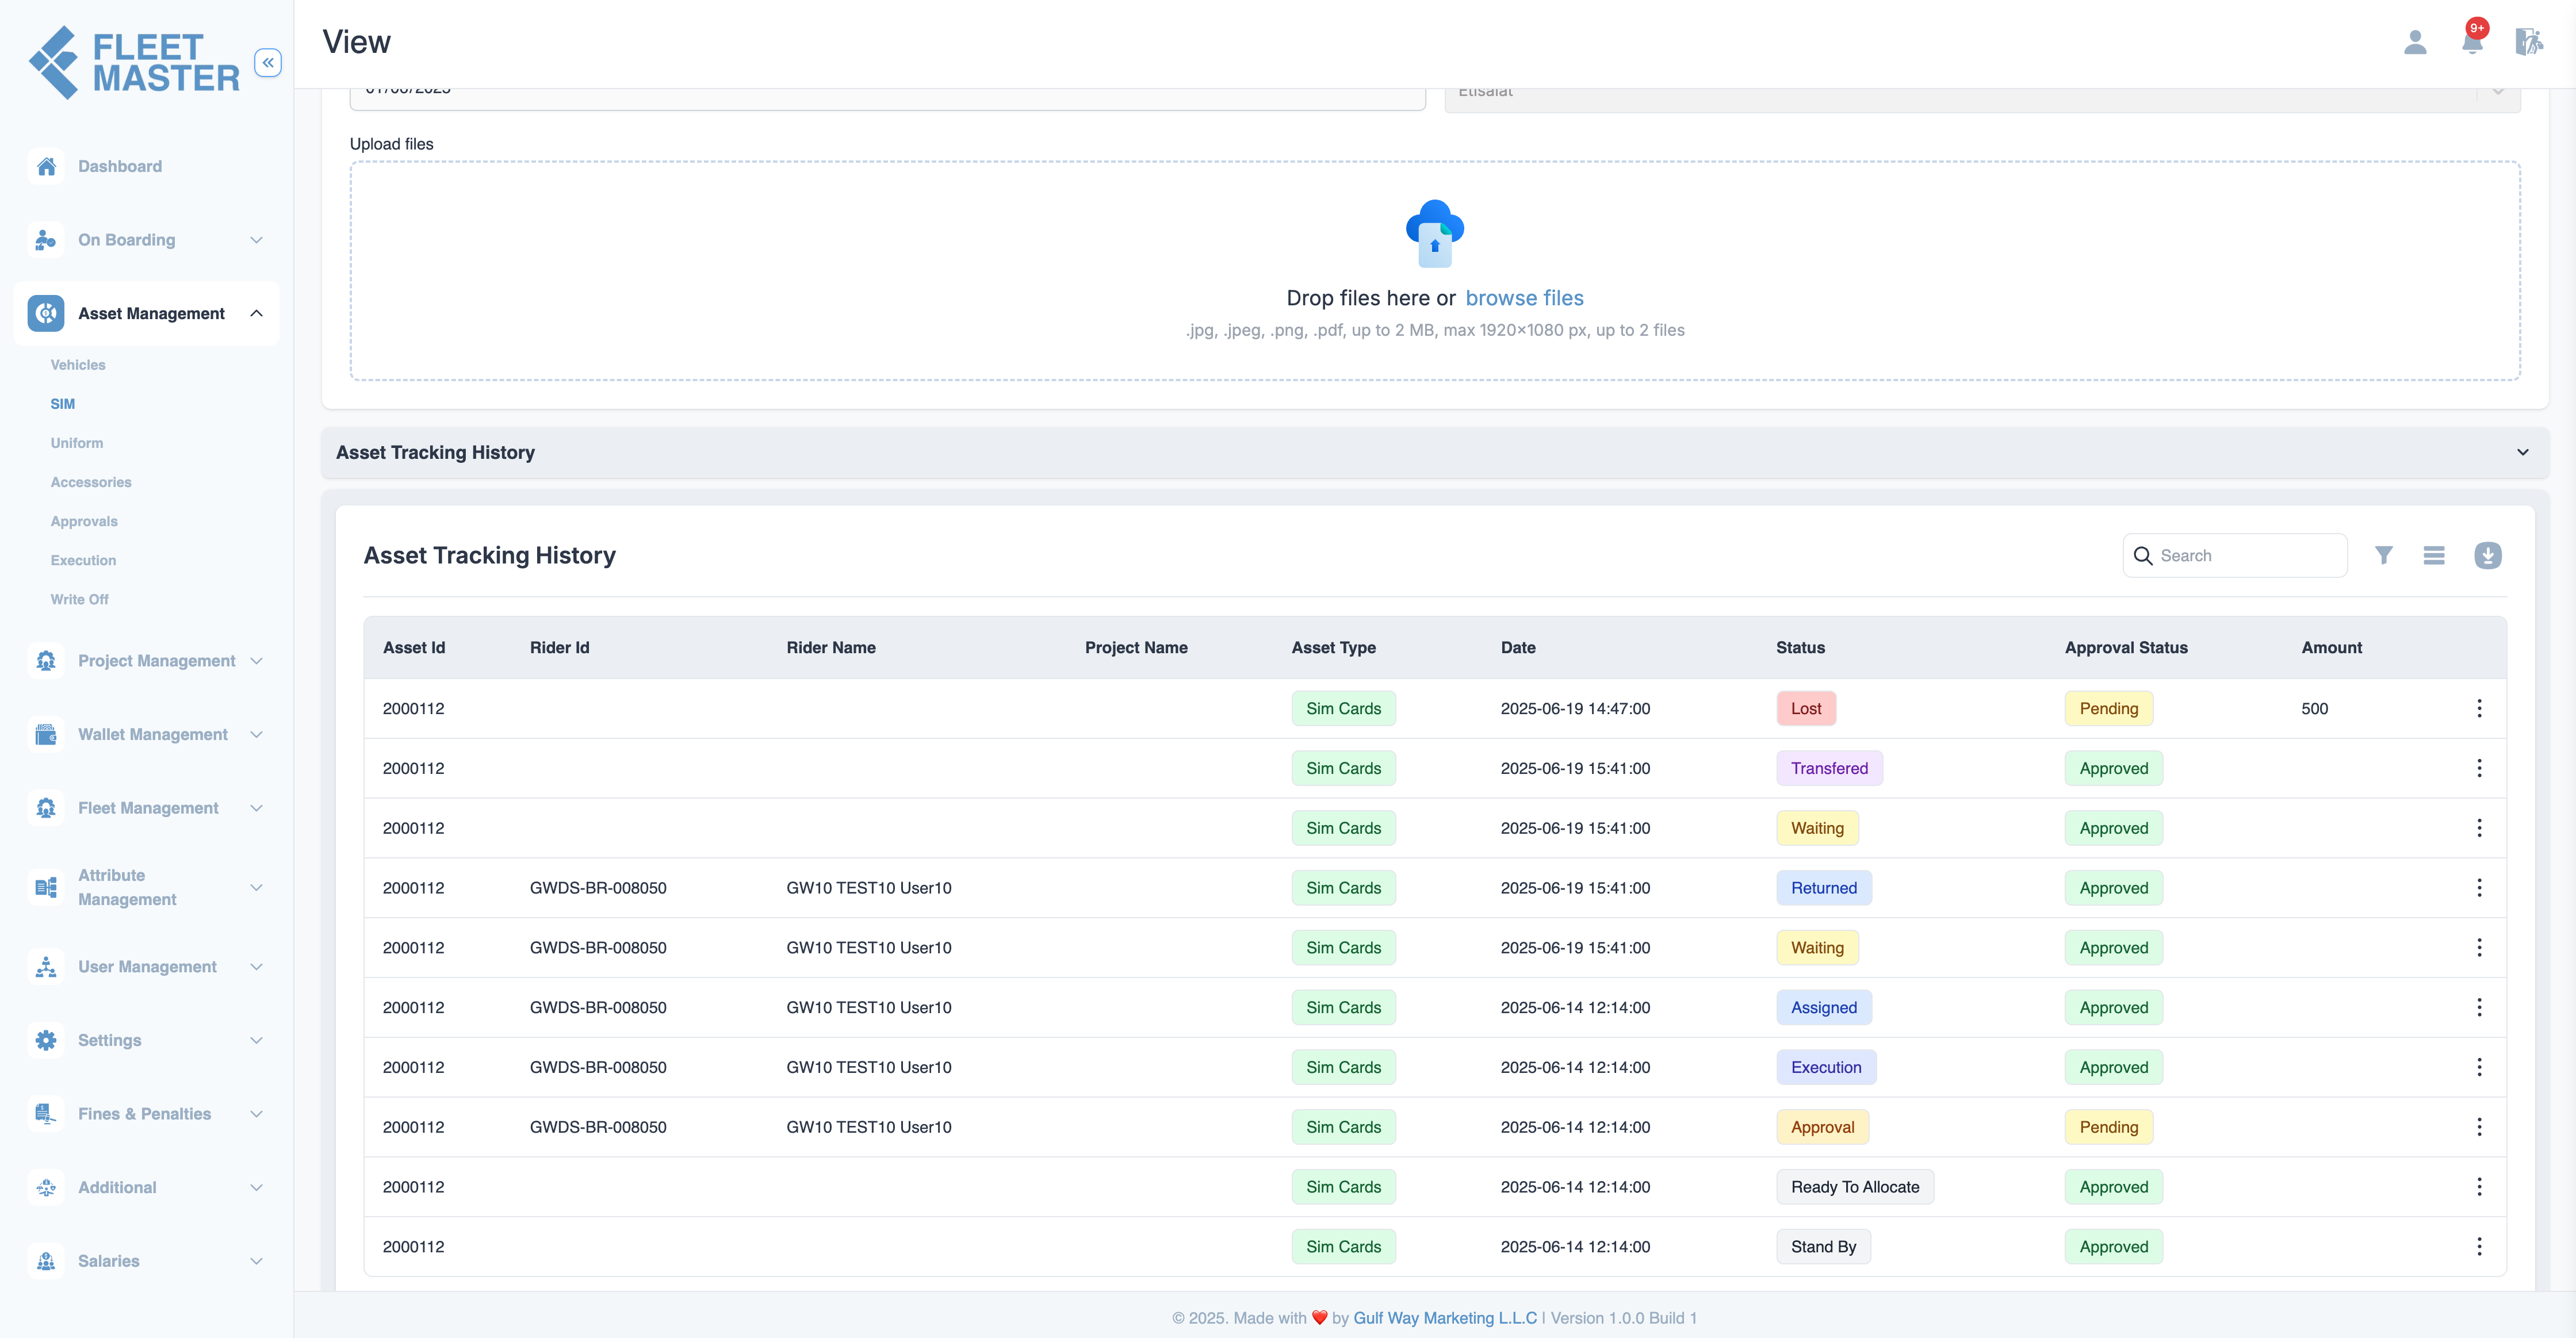Open row actions for the Assigned entry
2576x1338 pixels.
coord(2479,1007)
